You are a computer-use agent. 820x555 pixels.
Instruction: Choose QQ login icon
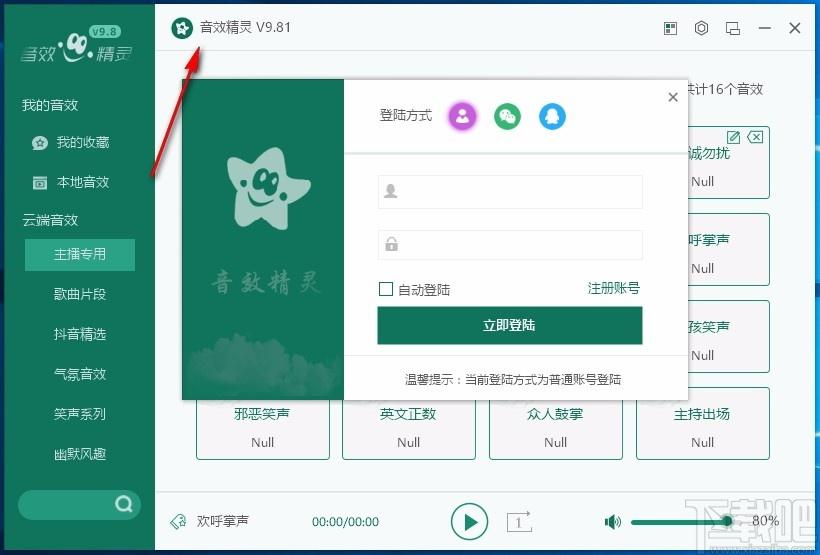point(552,116)
